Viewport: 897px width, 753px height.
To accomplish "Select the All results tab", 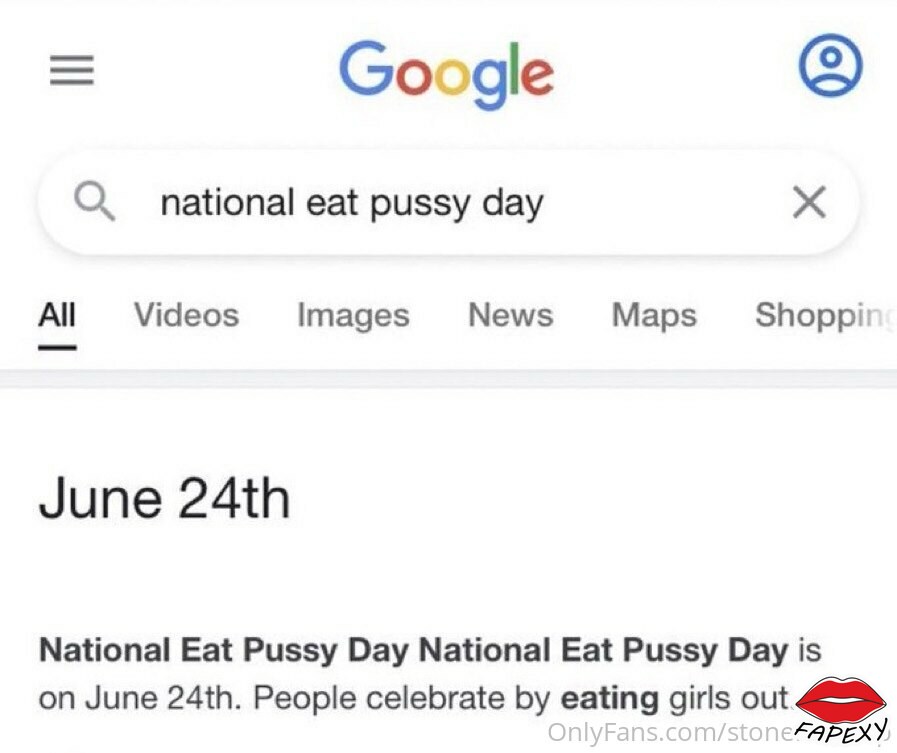I will 57,315.
